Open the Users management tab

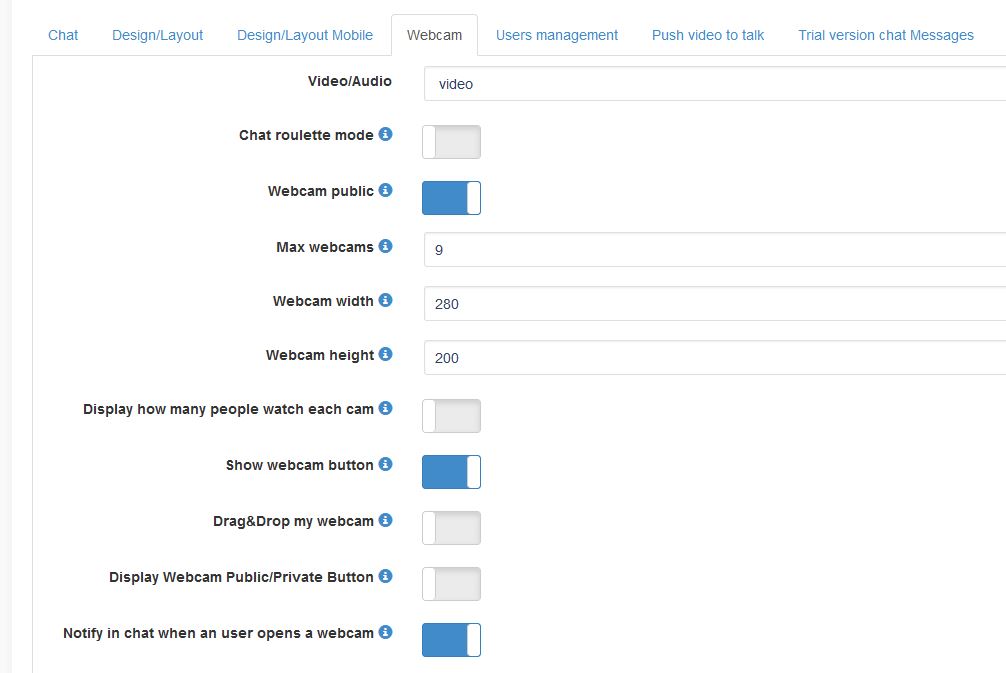pyautogui.click(x=557, y=35)
